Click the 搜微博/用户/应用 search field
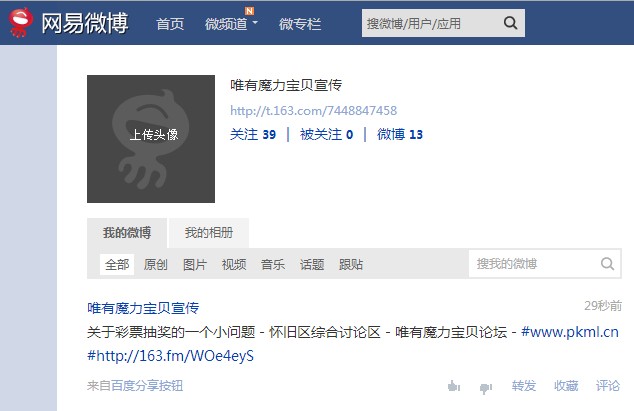 pyautogui.click(x=433, y=23)
